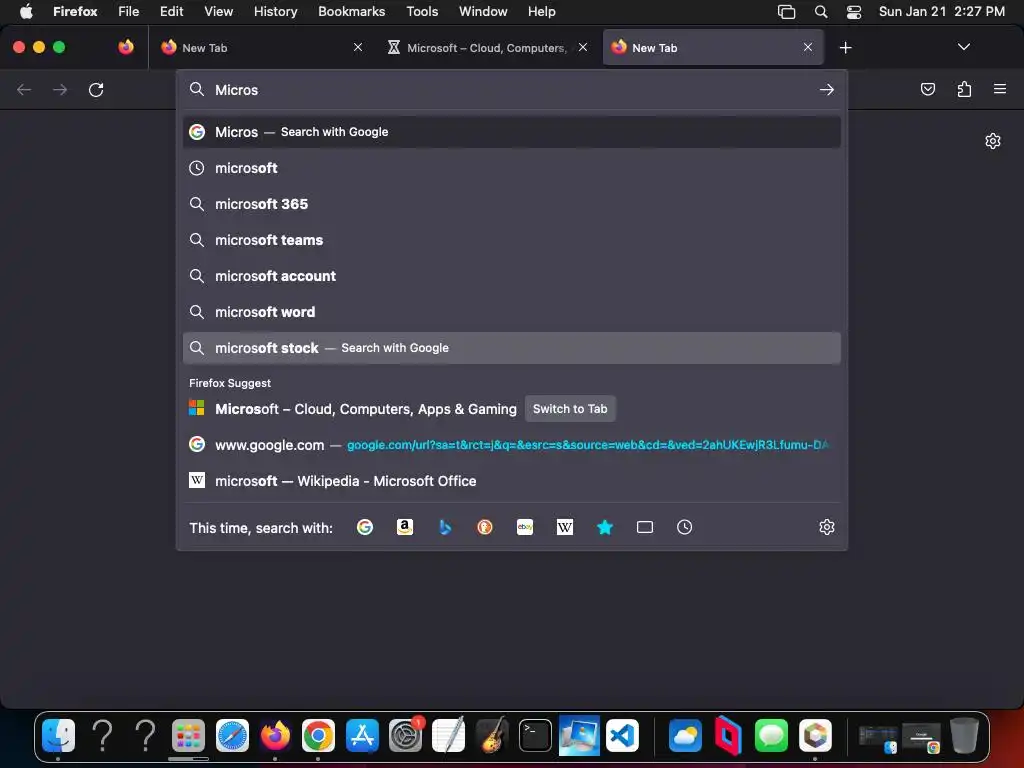Select the 'microsoft 365' suggestion
The image size is (1024, 768).
(512, 204)
